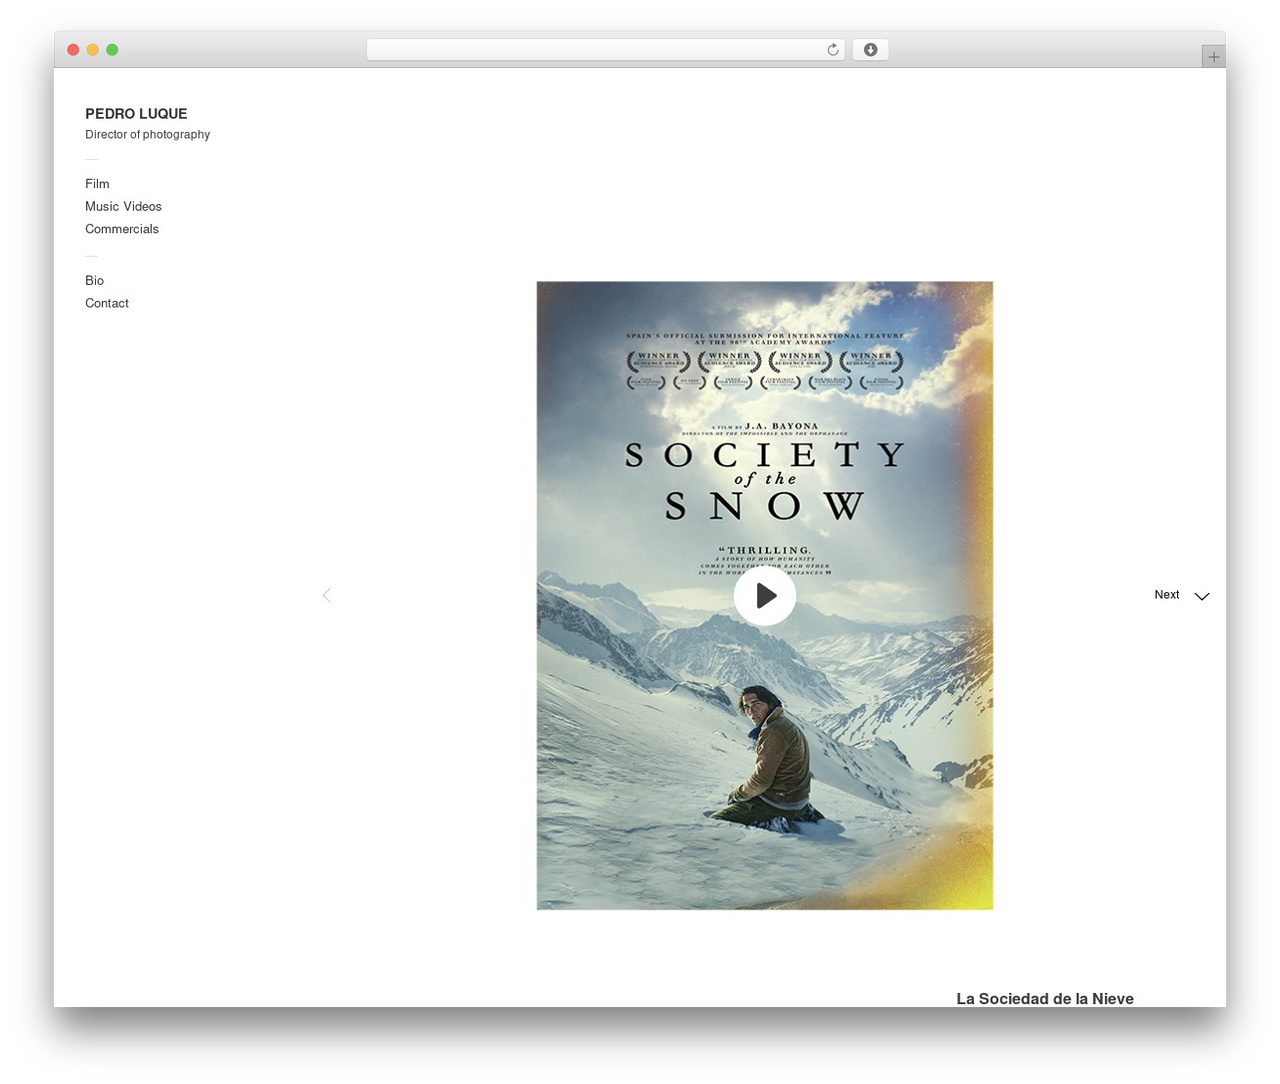Viewport: 1280px width, 1084px height.
Task: Open the Commercials section
Action: point(122,229)
